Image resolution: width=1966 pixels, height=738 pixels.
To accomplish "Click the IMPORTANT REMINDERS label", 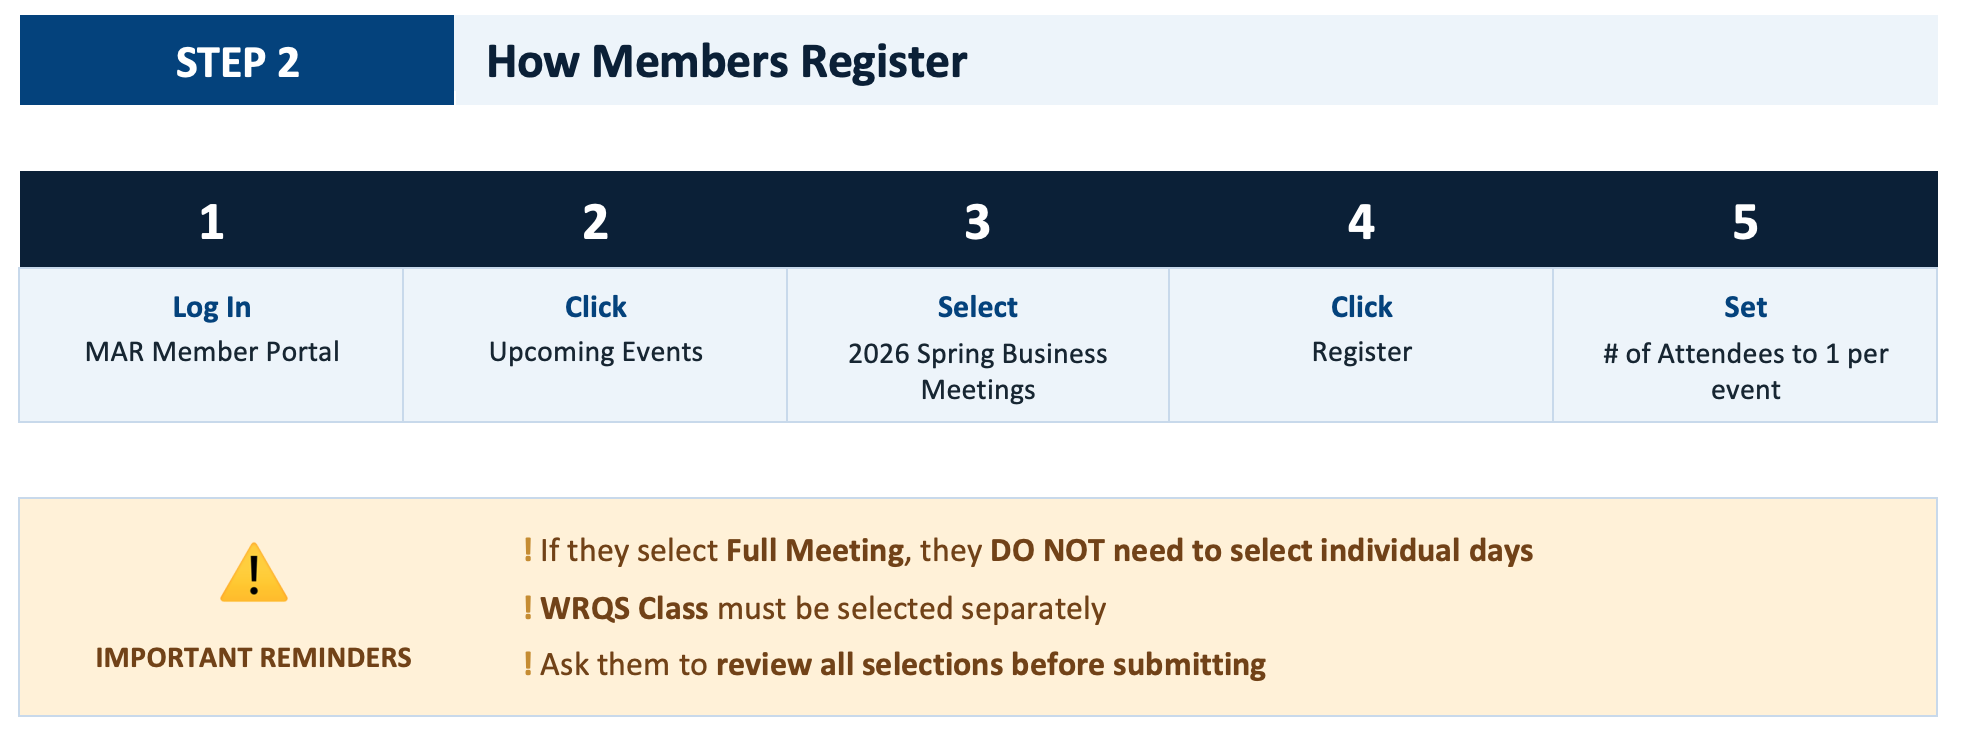I will point(253,657).
